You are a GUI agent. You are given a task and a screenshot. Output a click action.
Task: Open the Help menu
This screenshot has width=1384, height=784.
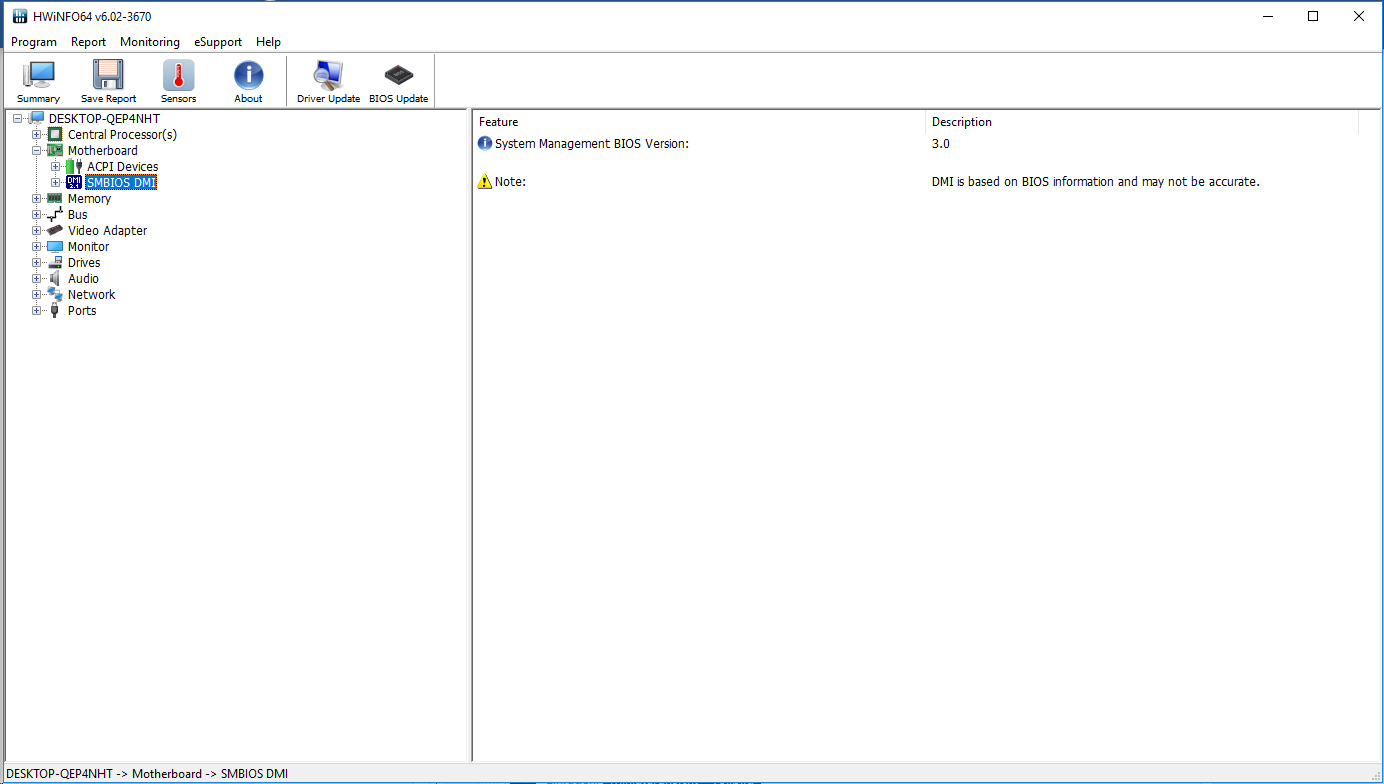point(268,42)
